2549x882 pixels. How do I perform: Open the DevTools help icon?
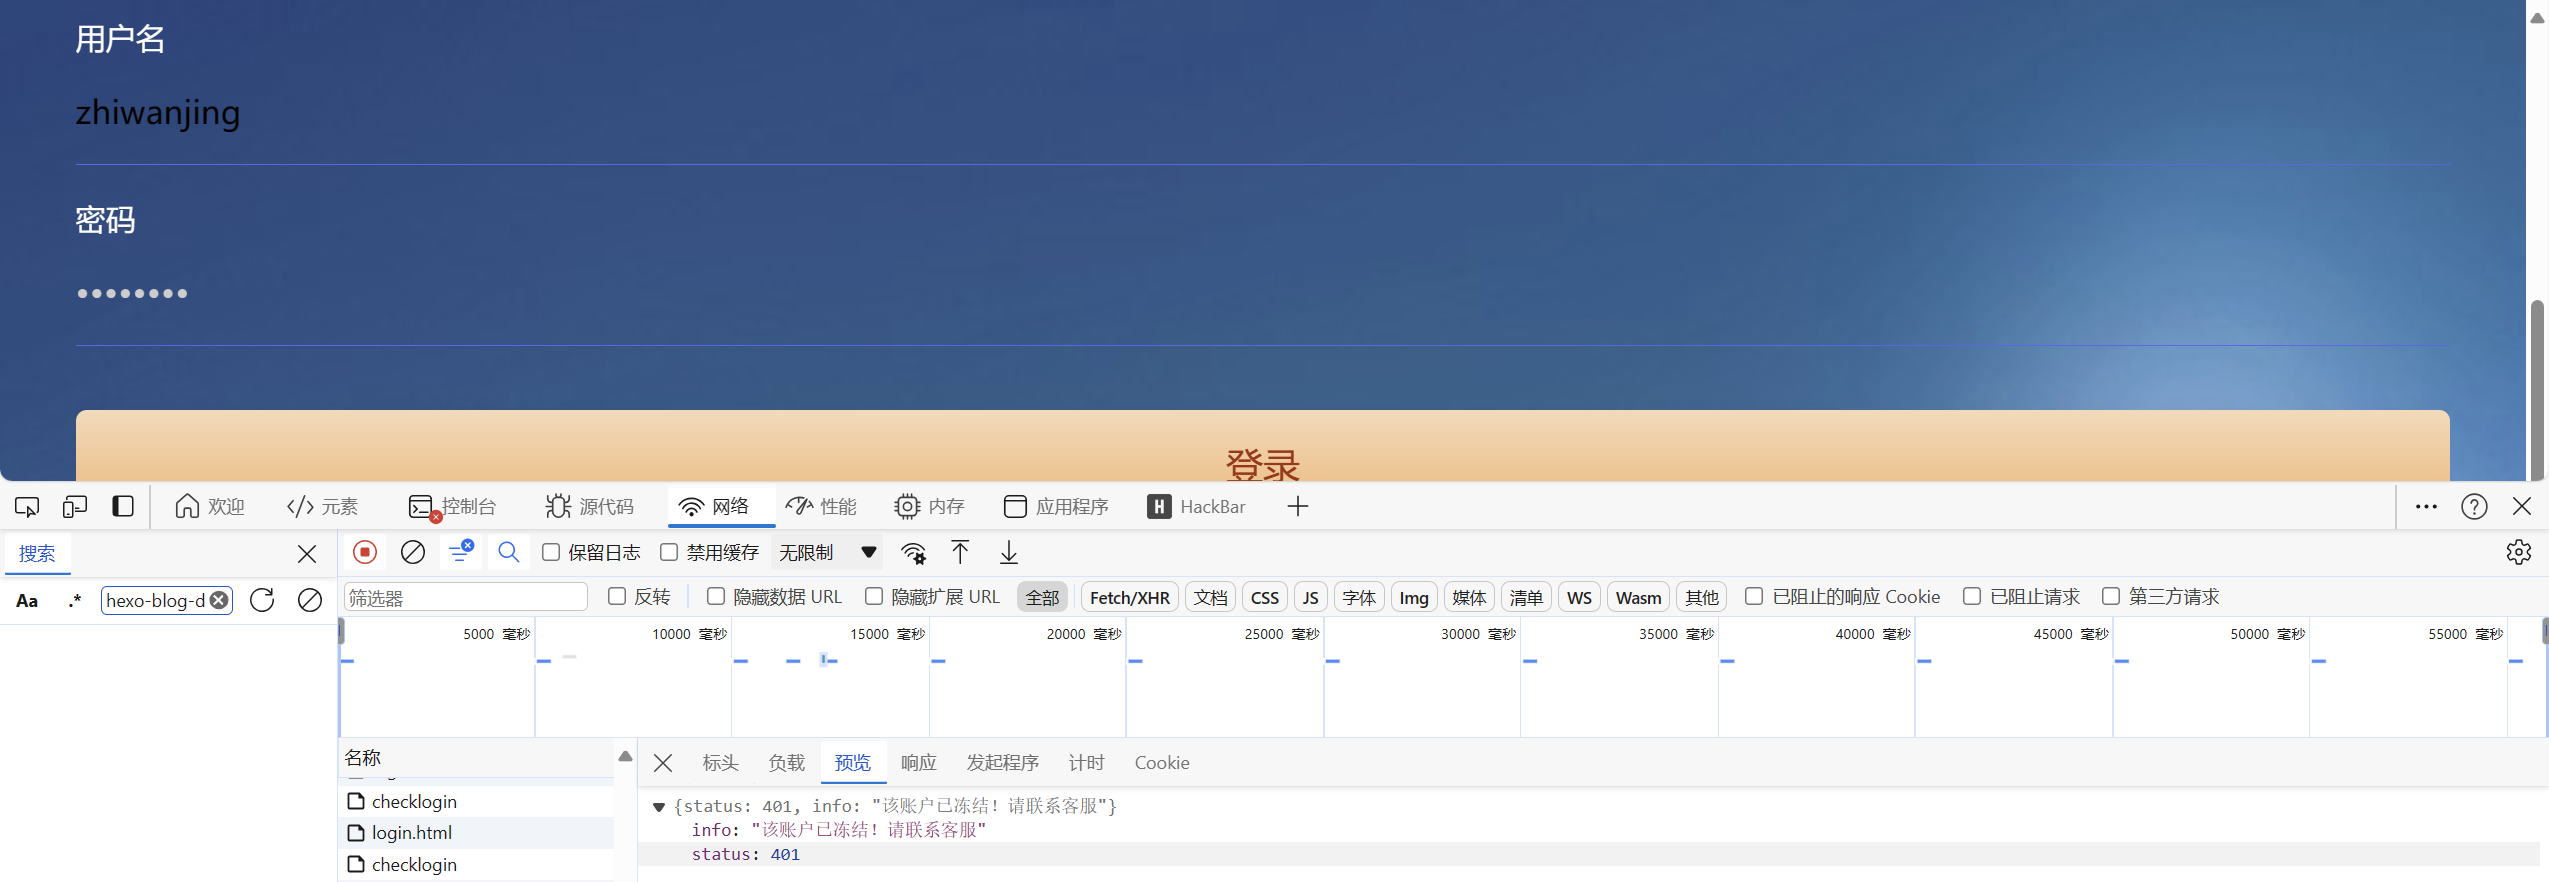click(x=2474, y=507)
